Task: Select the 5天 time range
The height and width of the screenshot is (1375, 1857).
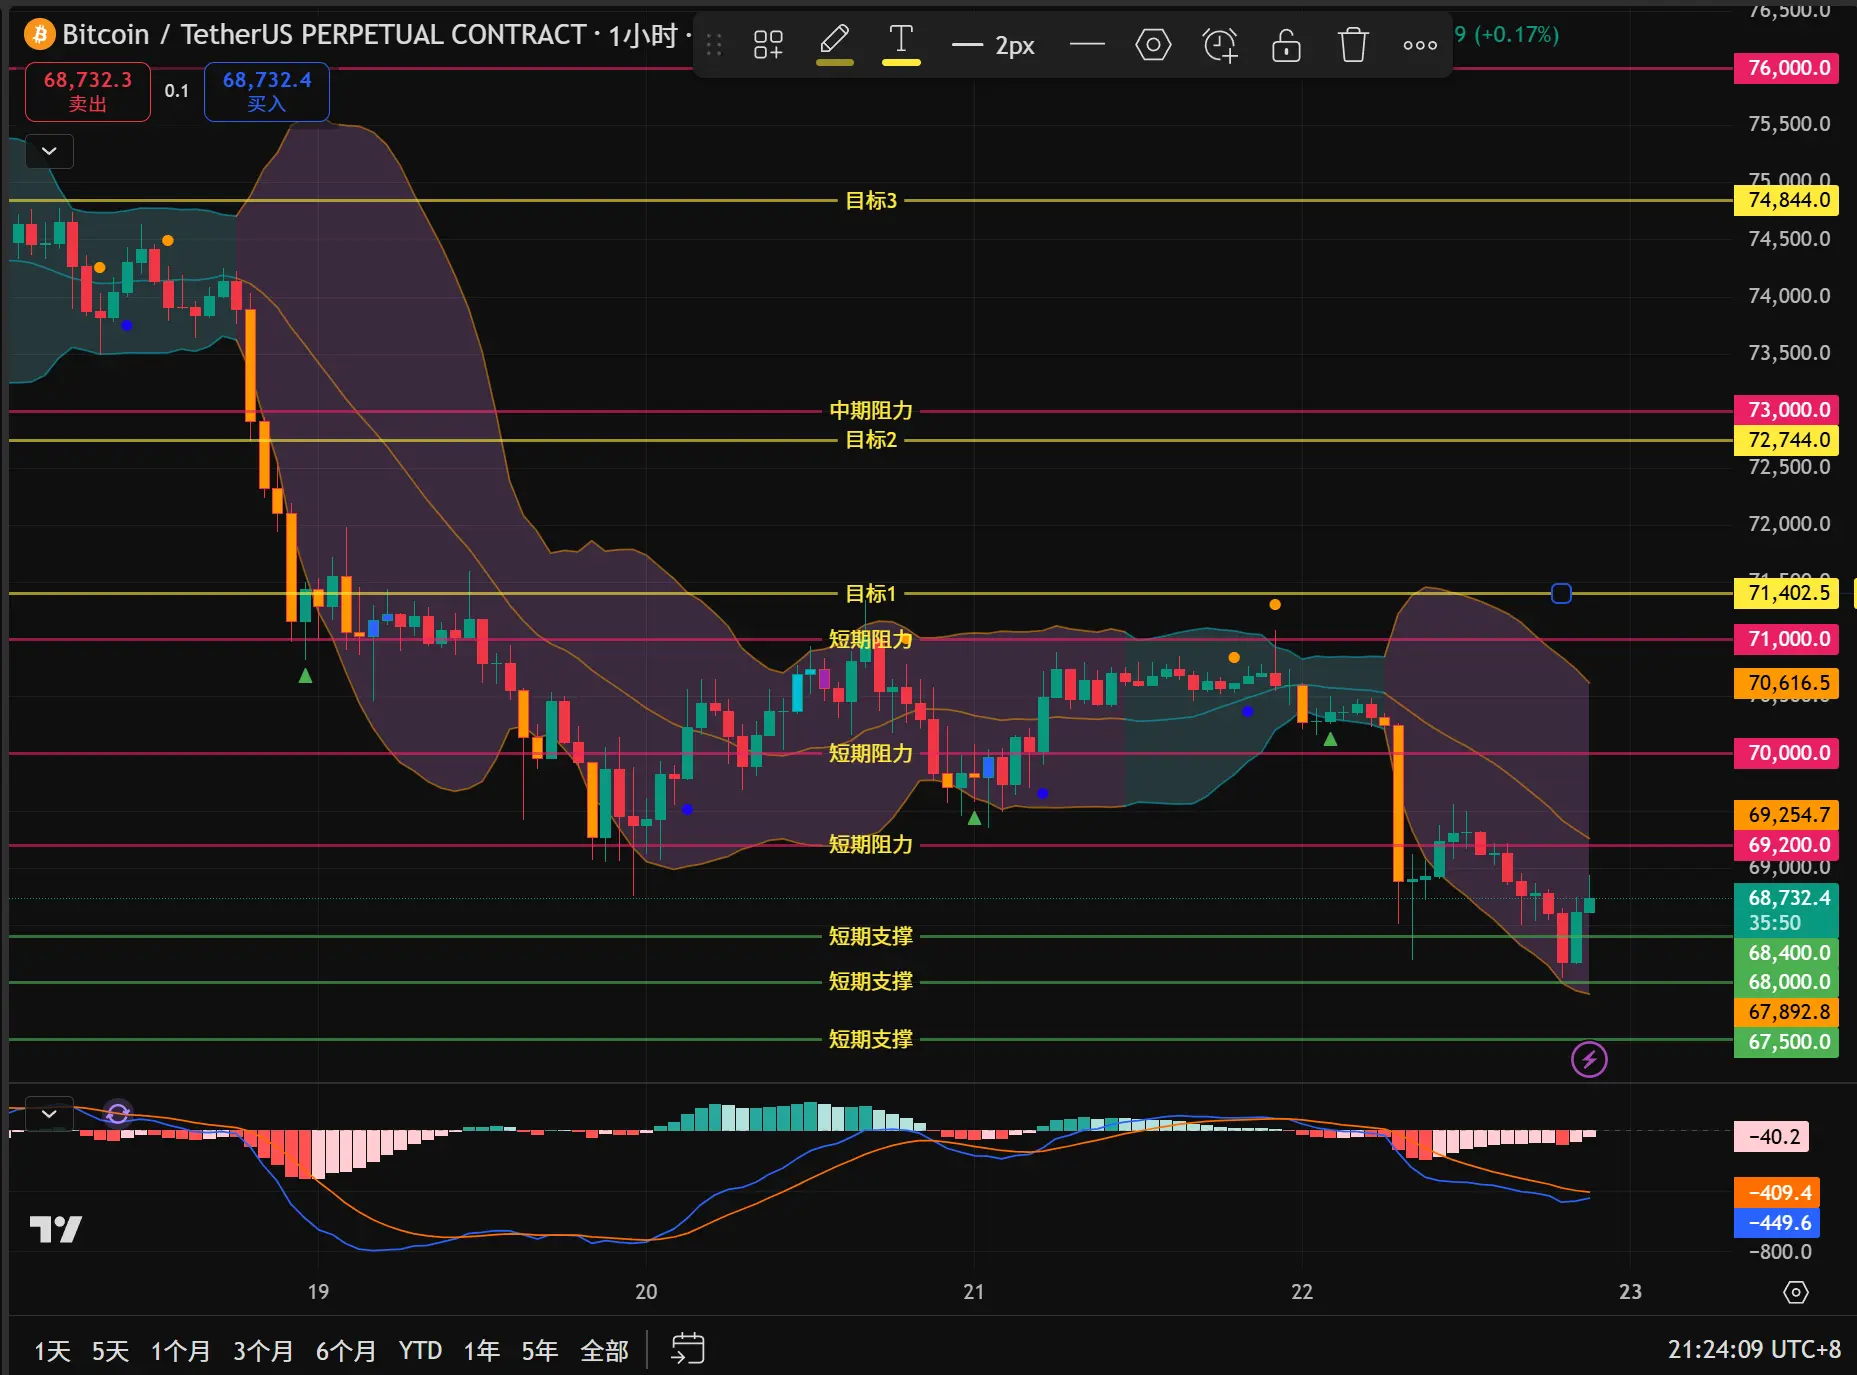Action: (110, 1351)
